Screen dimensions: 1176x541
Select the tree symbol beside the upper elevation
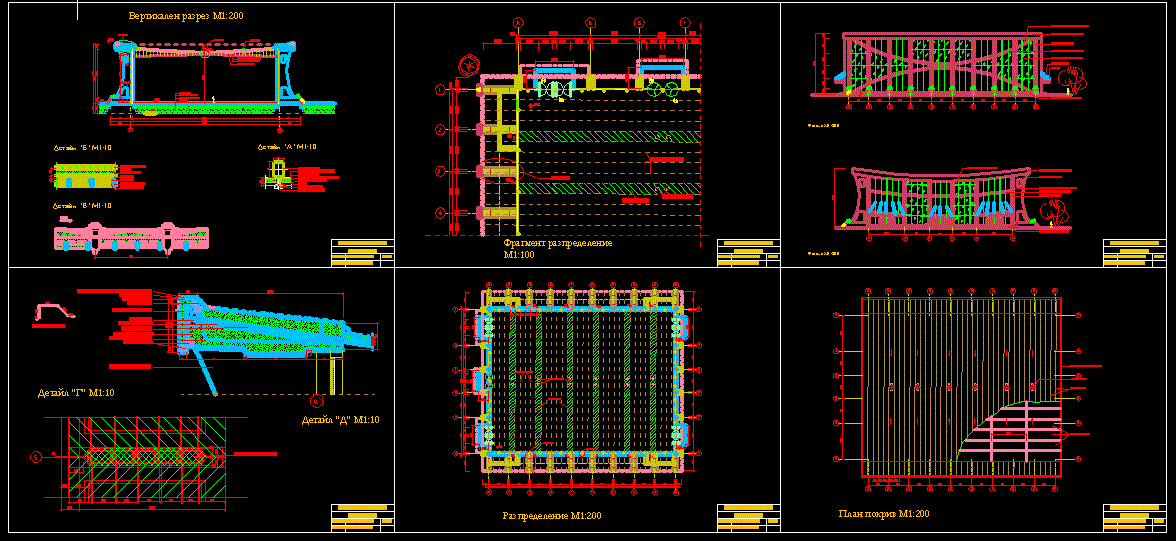click(1072, 79)
